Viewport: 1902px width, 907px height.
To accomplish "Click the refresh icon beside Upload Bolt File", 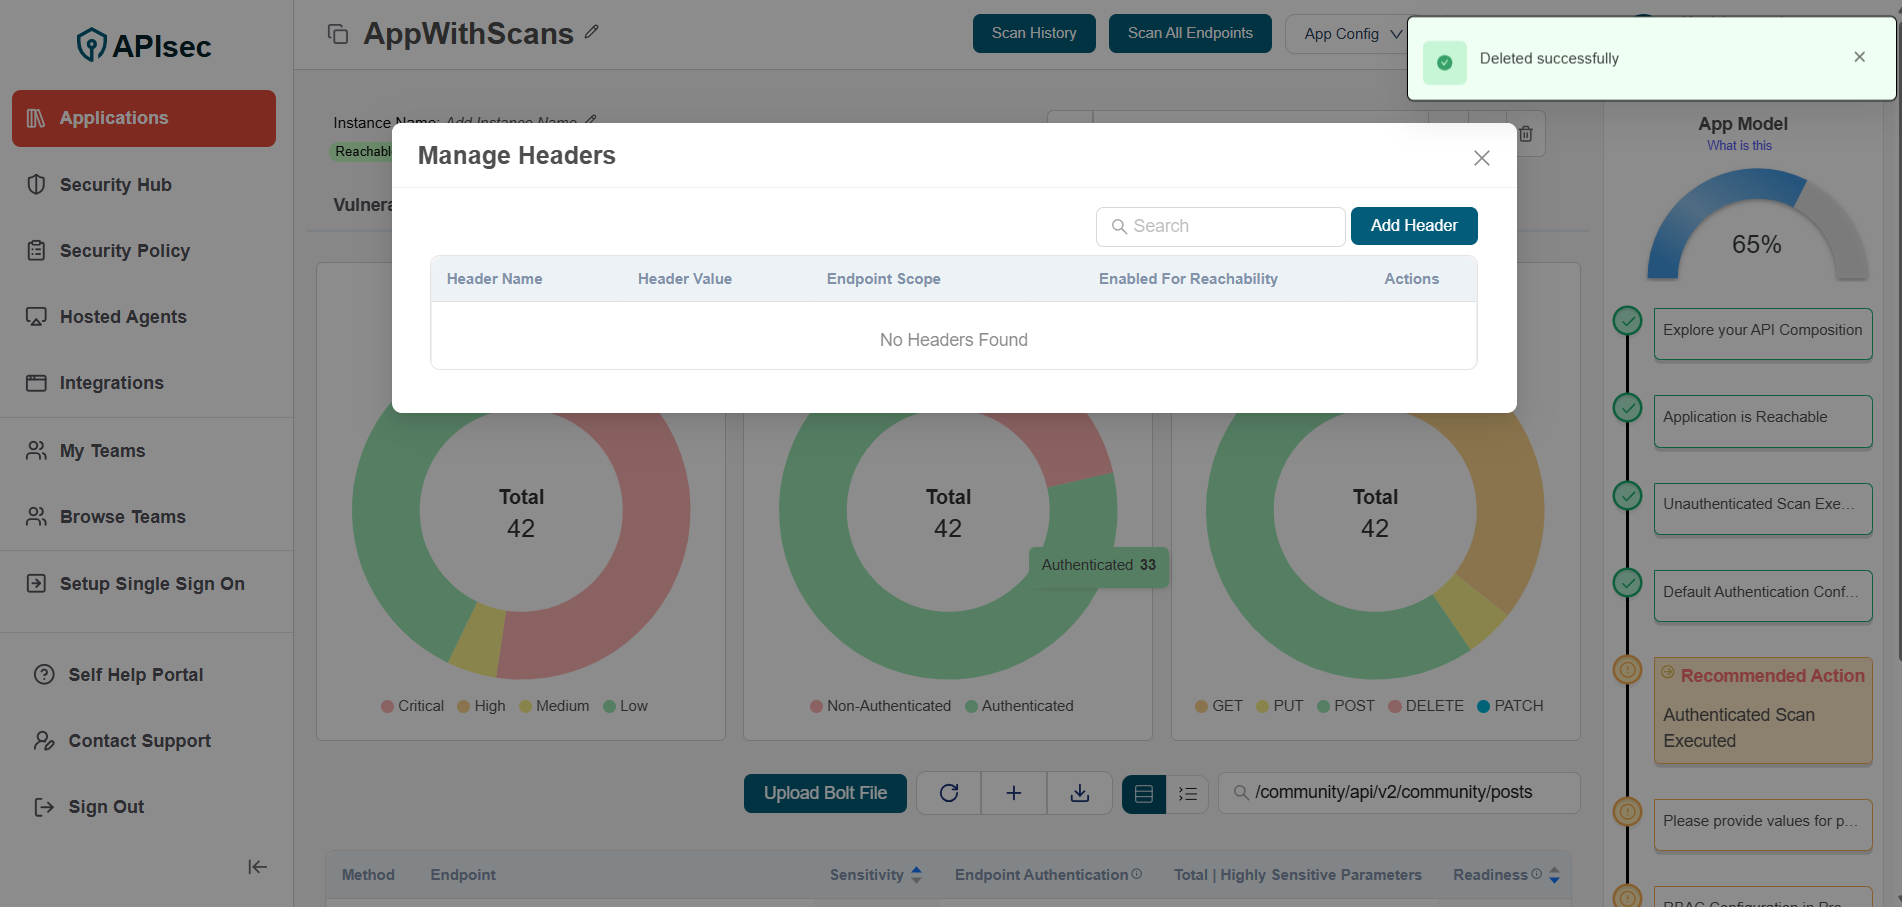I will coord(948,793).
